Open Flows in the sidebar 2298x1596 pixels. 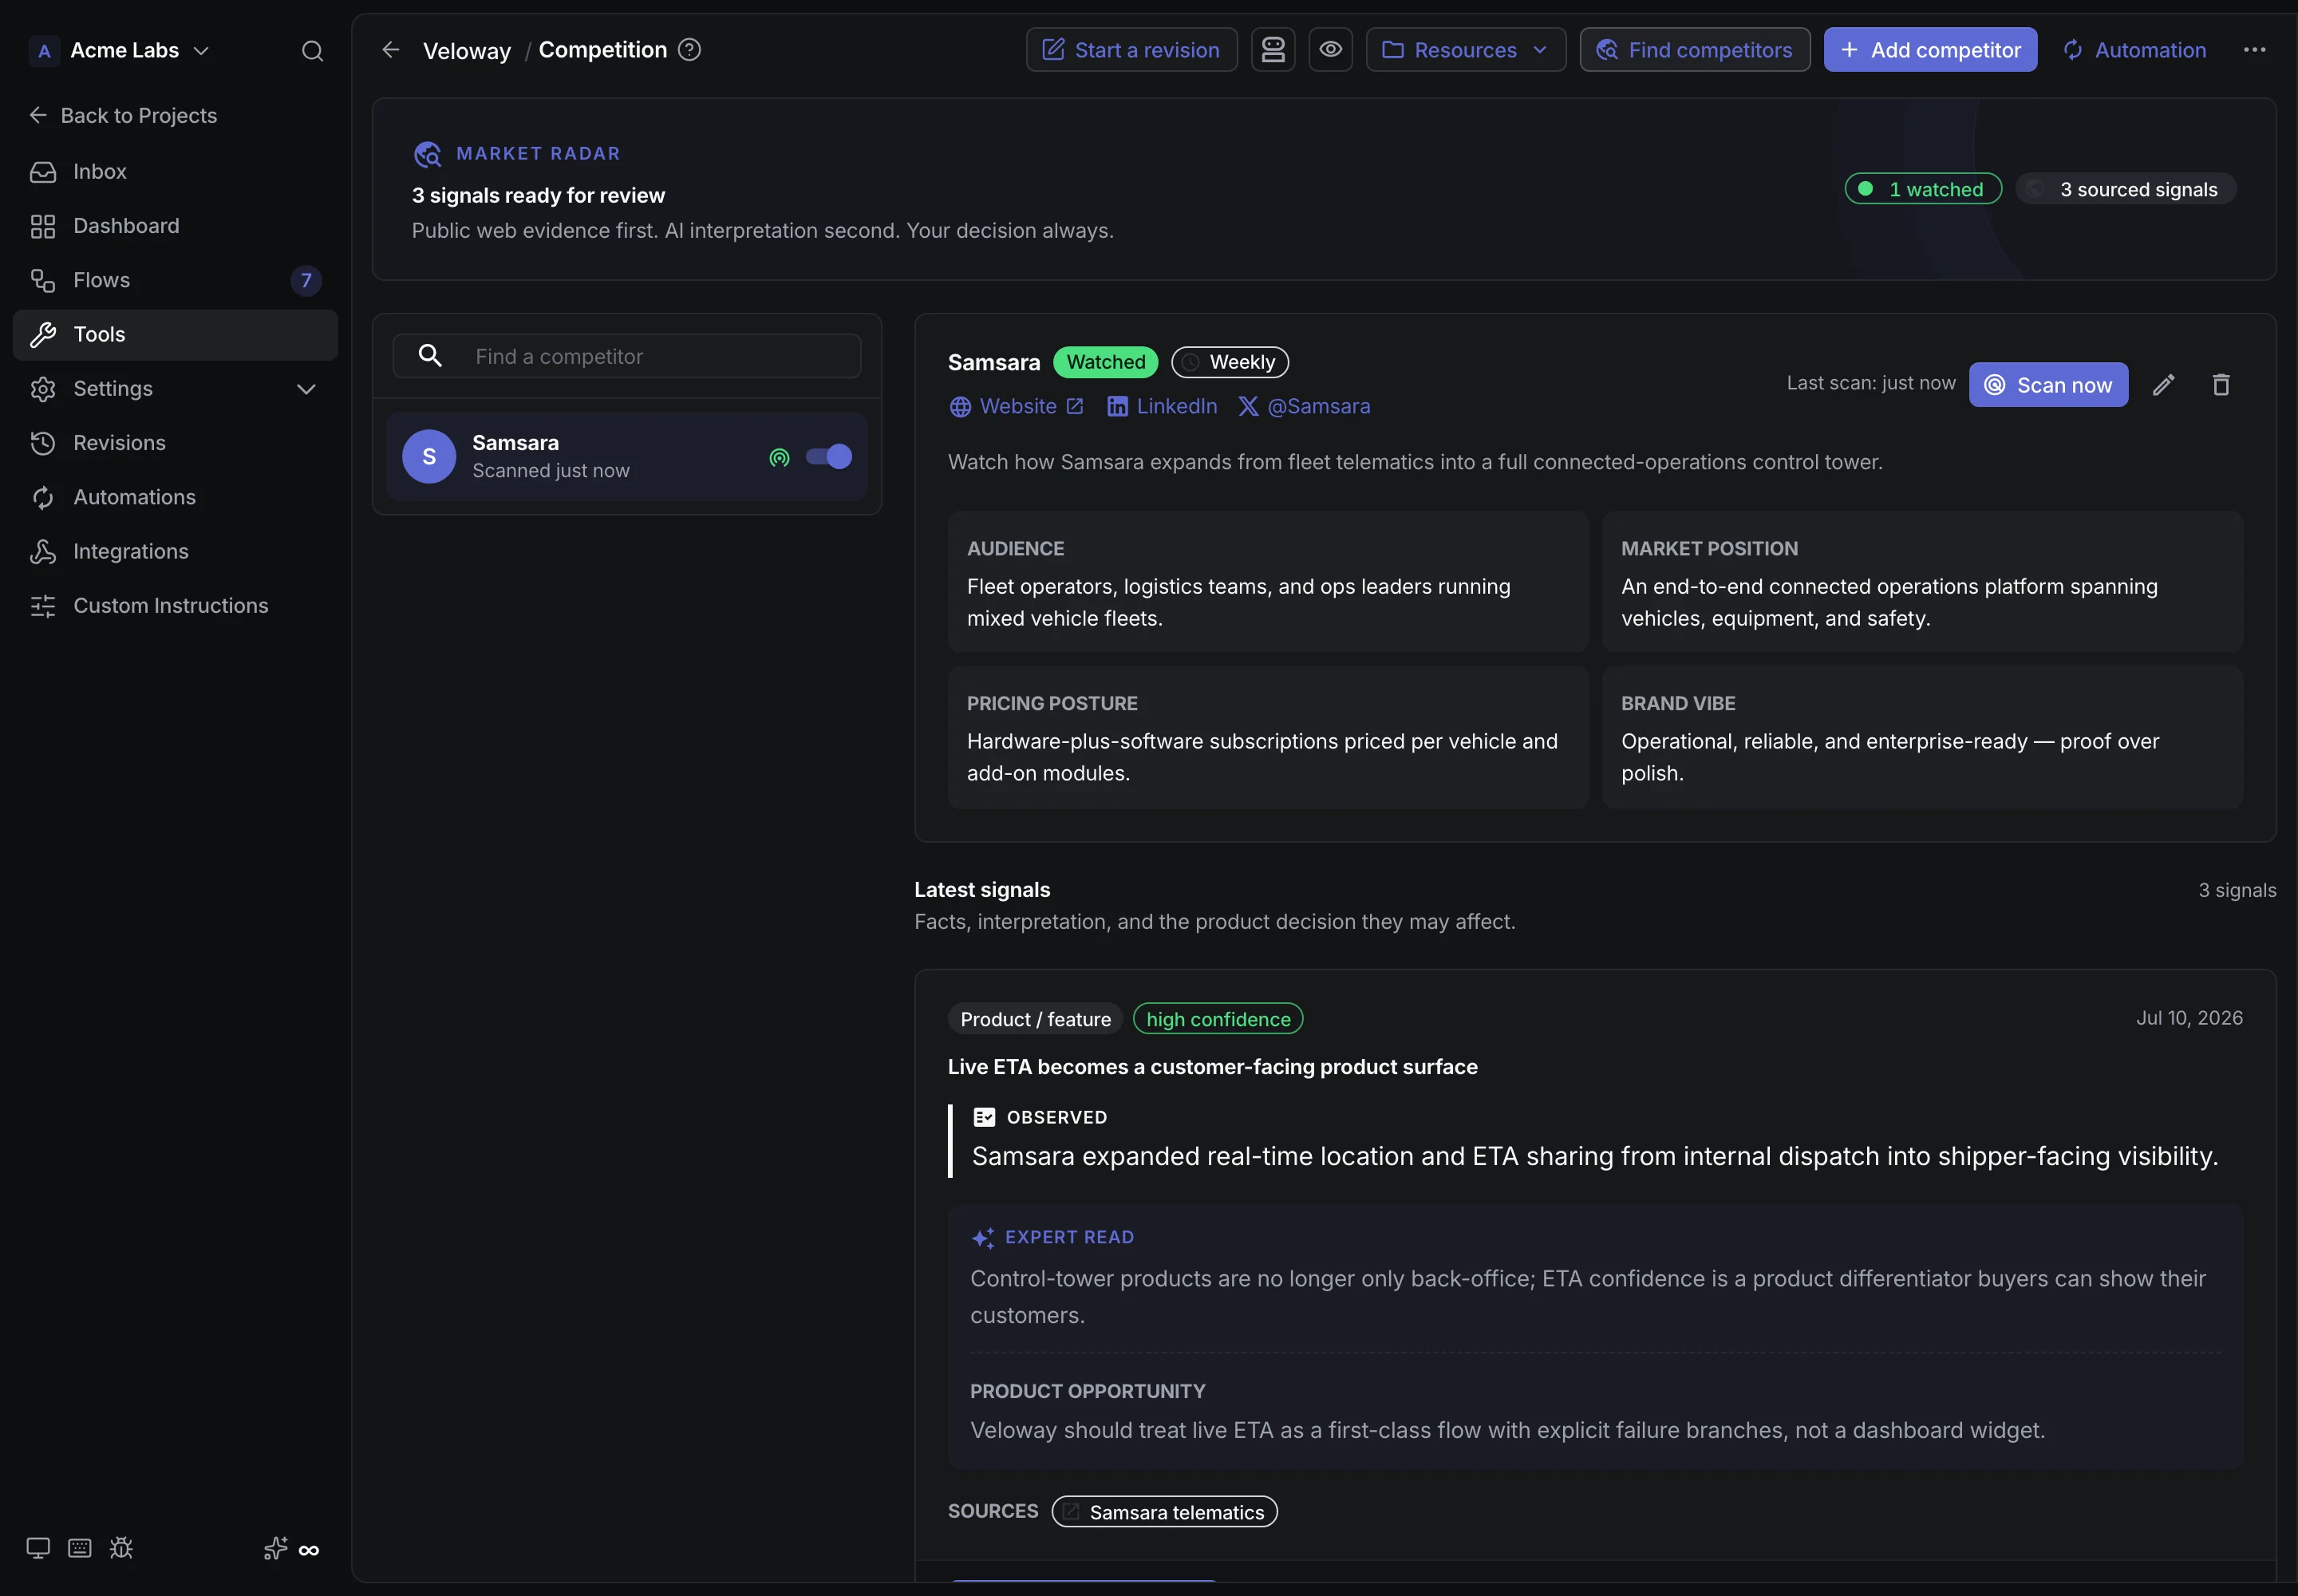point(175,280)
